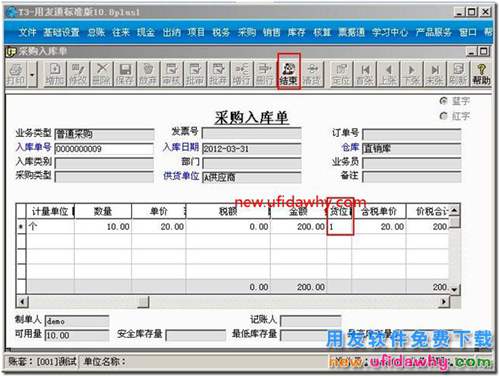Open the 票据通 menu
The image size is (500, 377).
(352, 32)
